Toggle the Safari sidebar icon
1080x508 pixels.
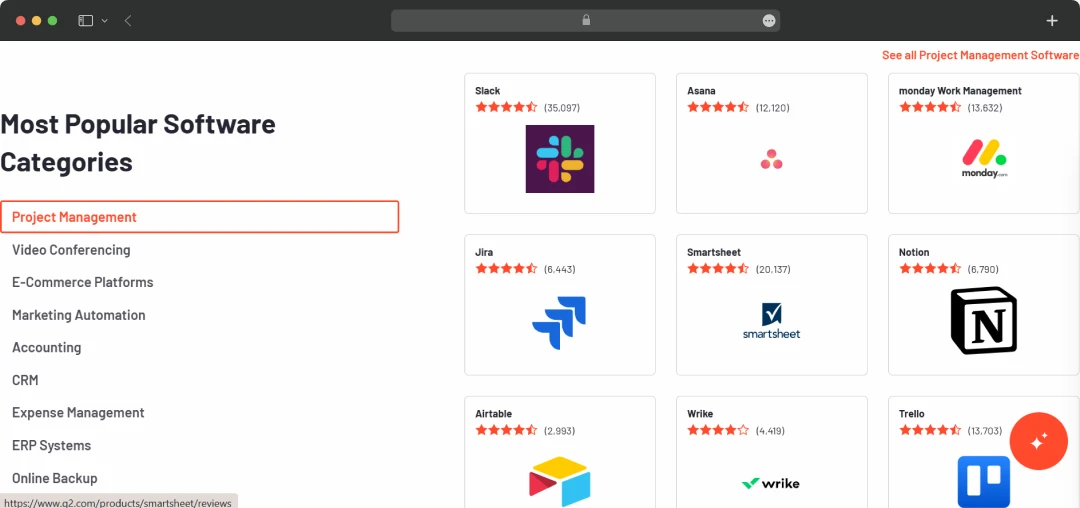[85, 21]
